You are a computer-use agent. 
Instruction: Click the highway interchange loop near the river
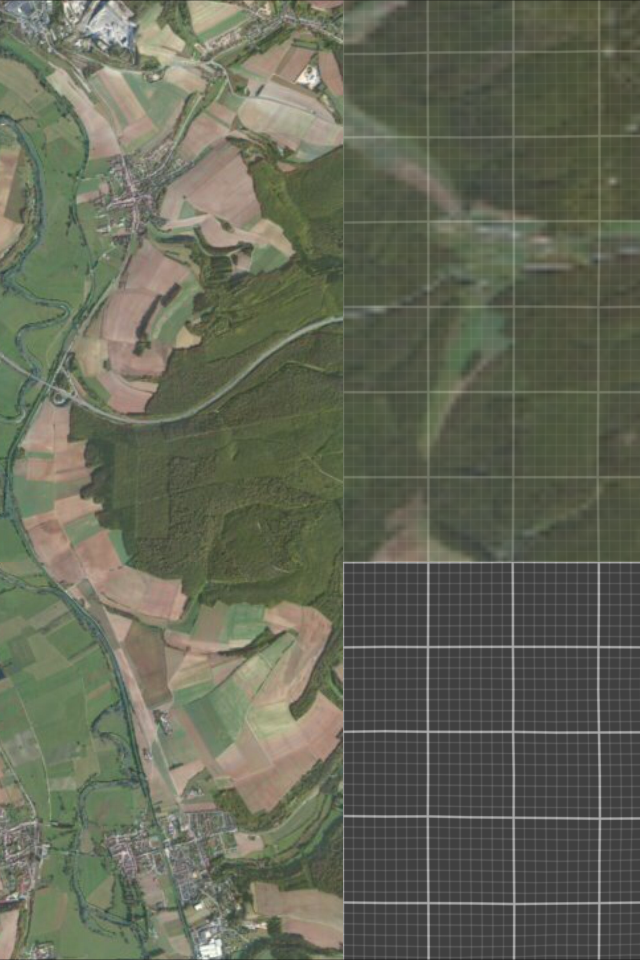tap(58, 388)
